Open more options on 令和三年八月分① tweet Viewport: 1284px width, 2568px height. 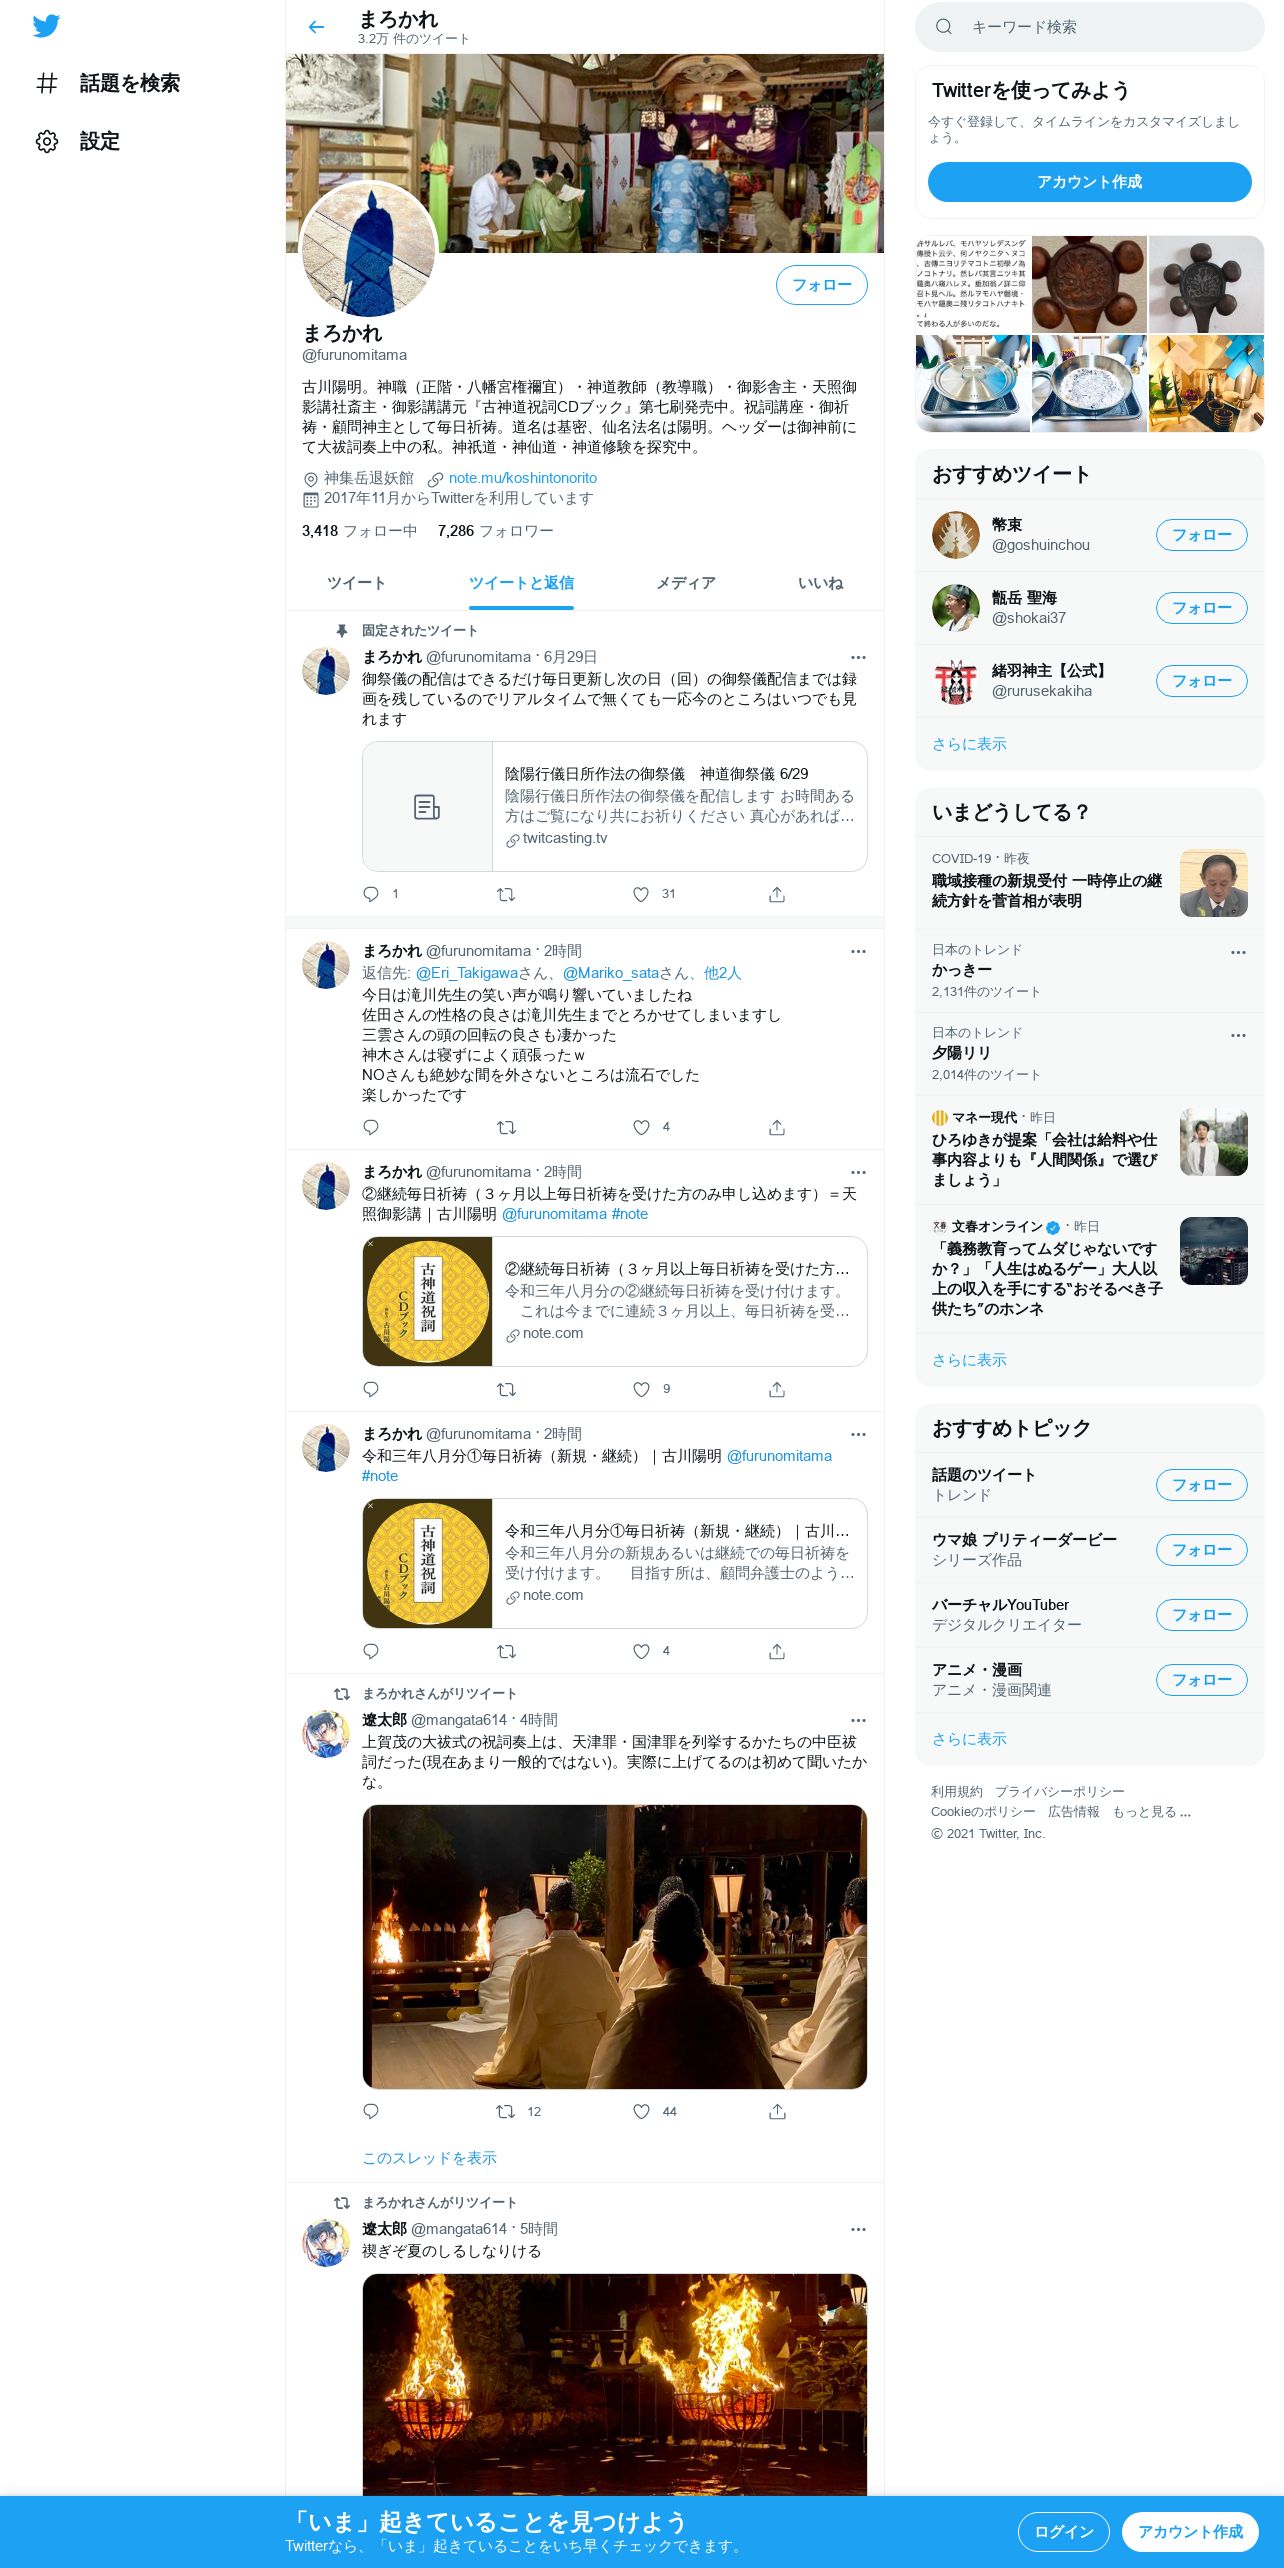(858, 1434)
